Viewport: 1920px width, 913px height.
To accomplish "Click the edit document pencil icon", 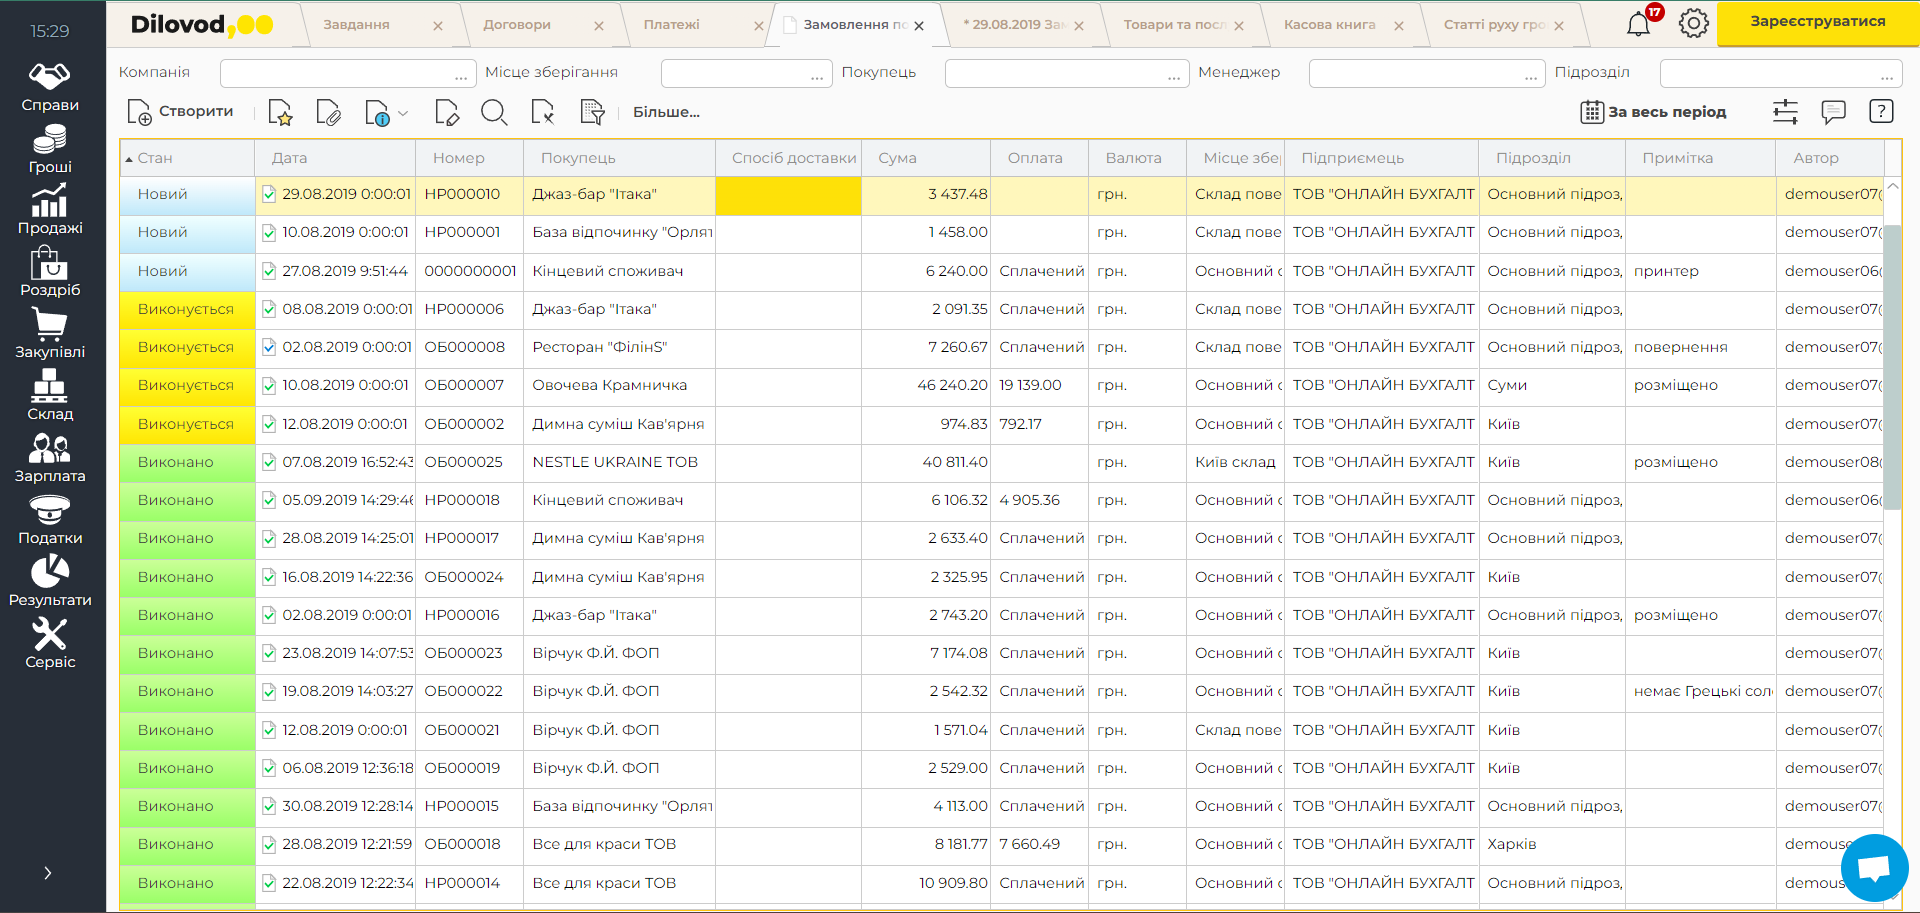I will (447, 113).
